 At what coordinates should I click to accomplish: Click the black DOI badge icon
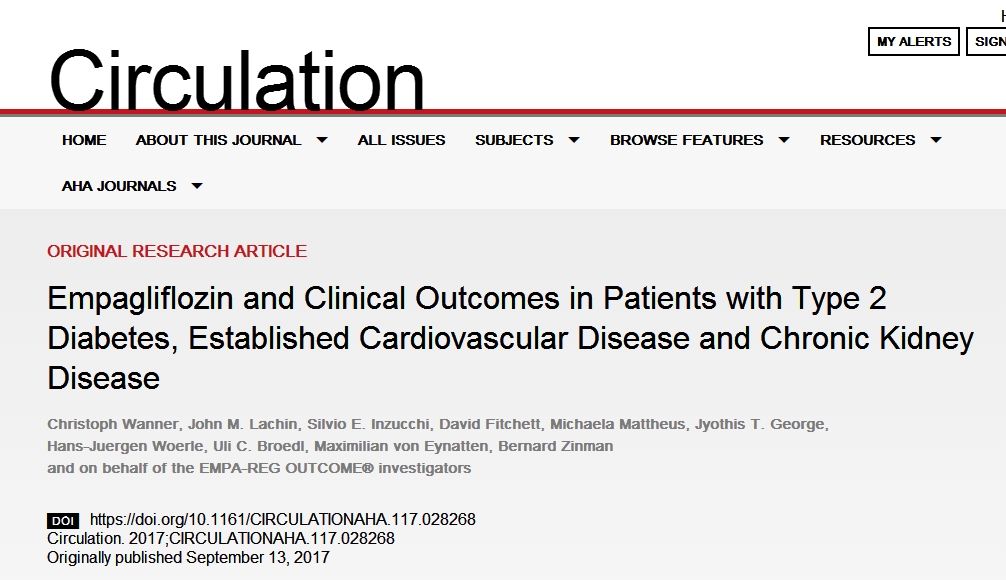(x=62, y=520)
